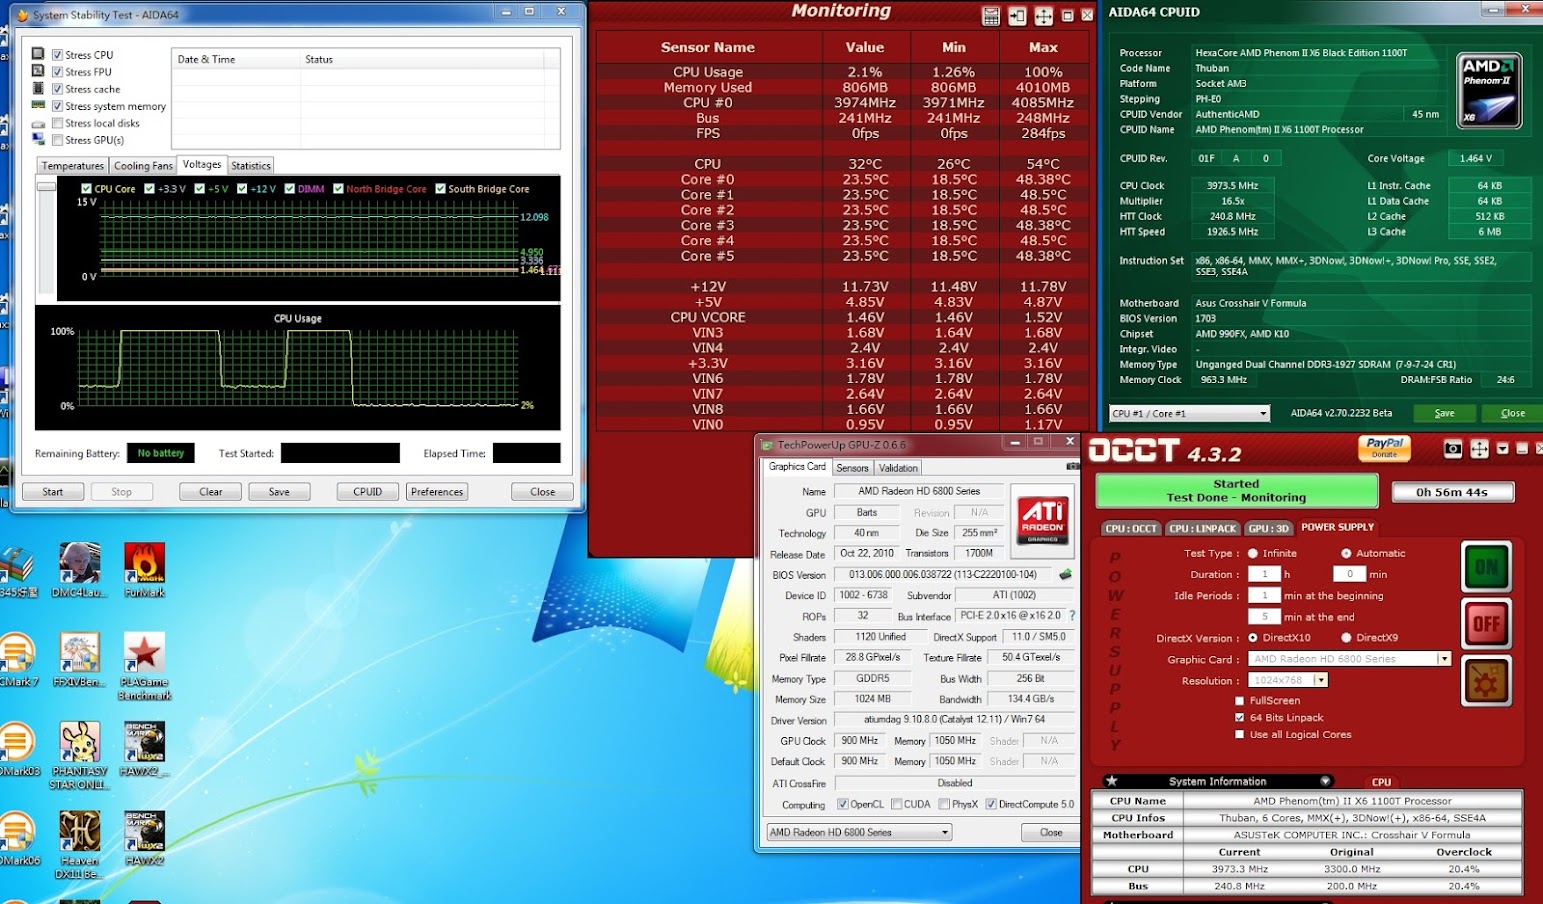Open the FFXIV Benchmark desktop shortcut
This screenshot has height=904, width=1543.
pos(79,660)
